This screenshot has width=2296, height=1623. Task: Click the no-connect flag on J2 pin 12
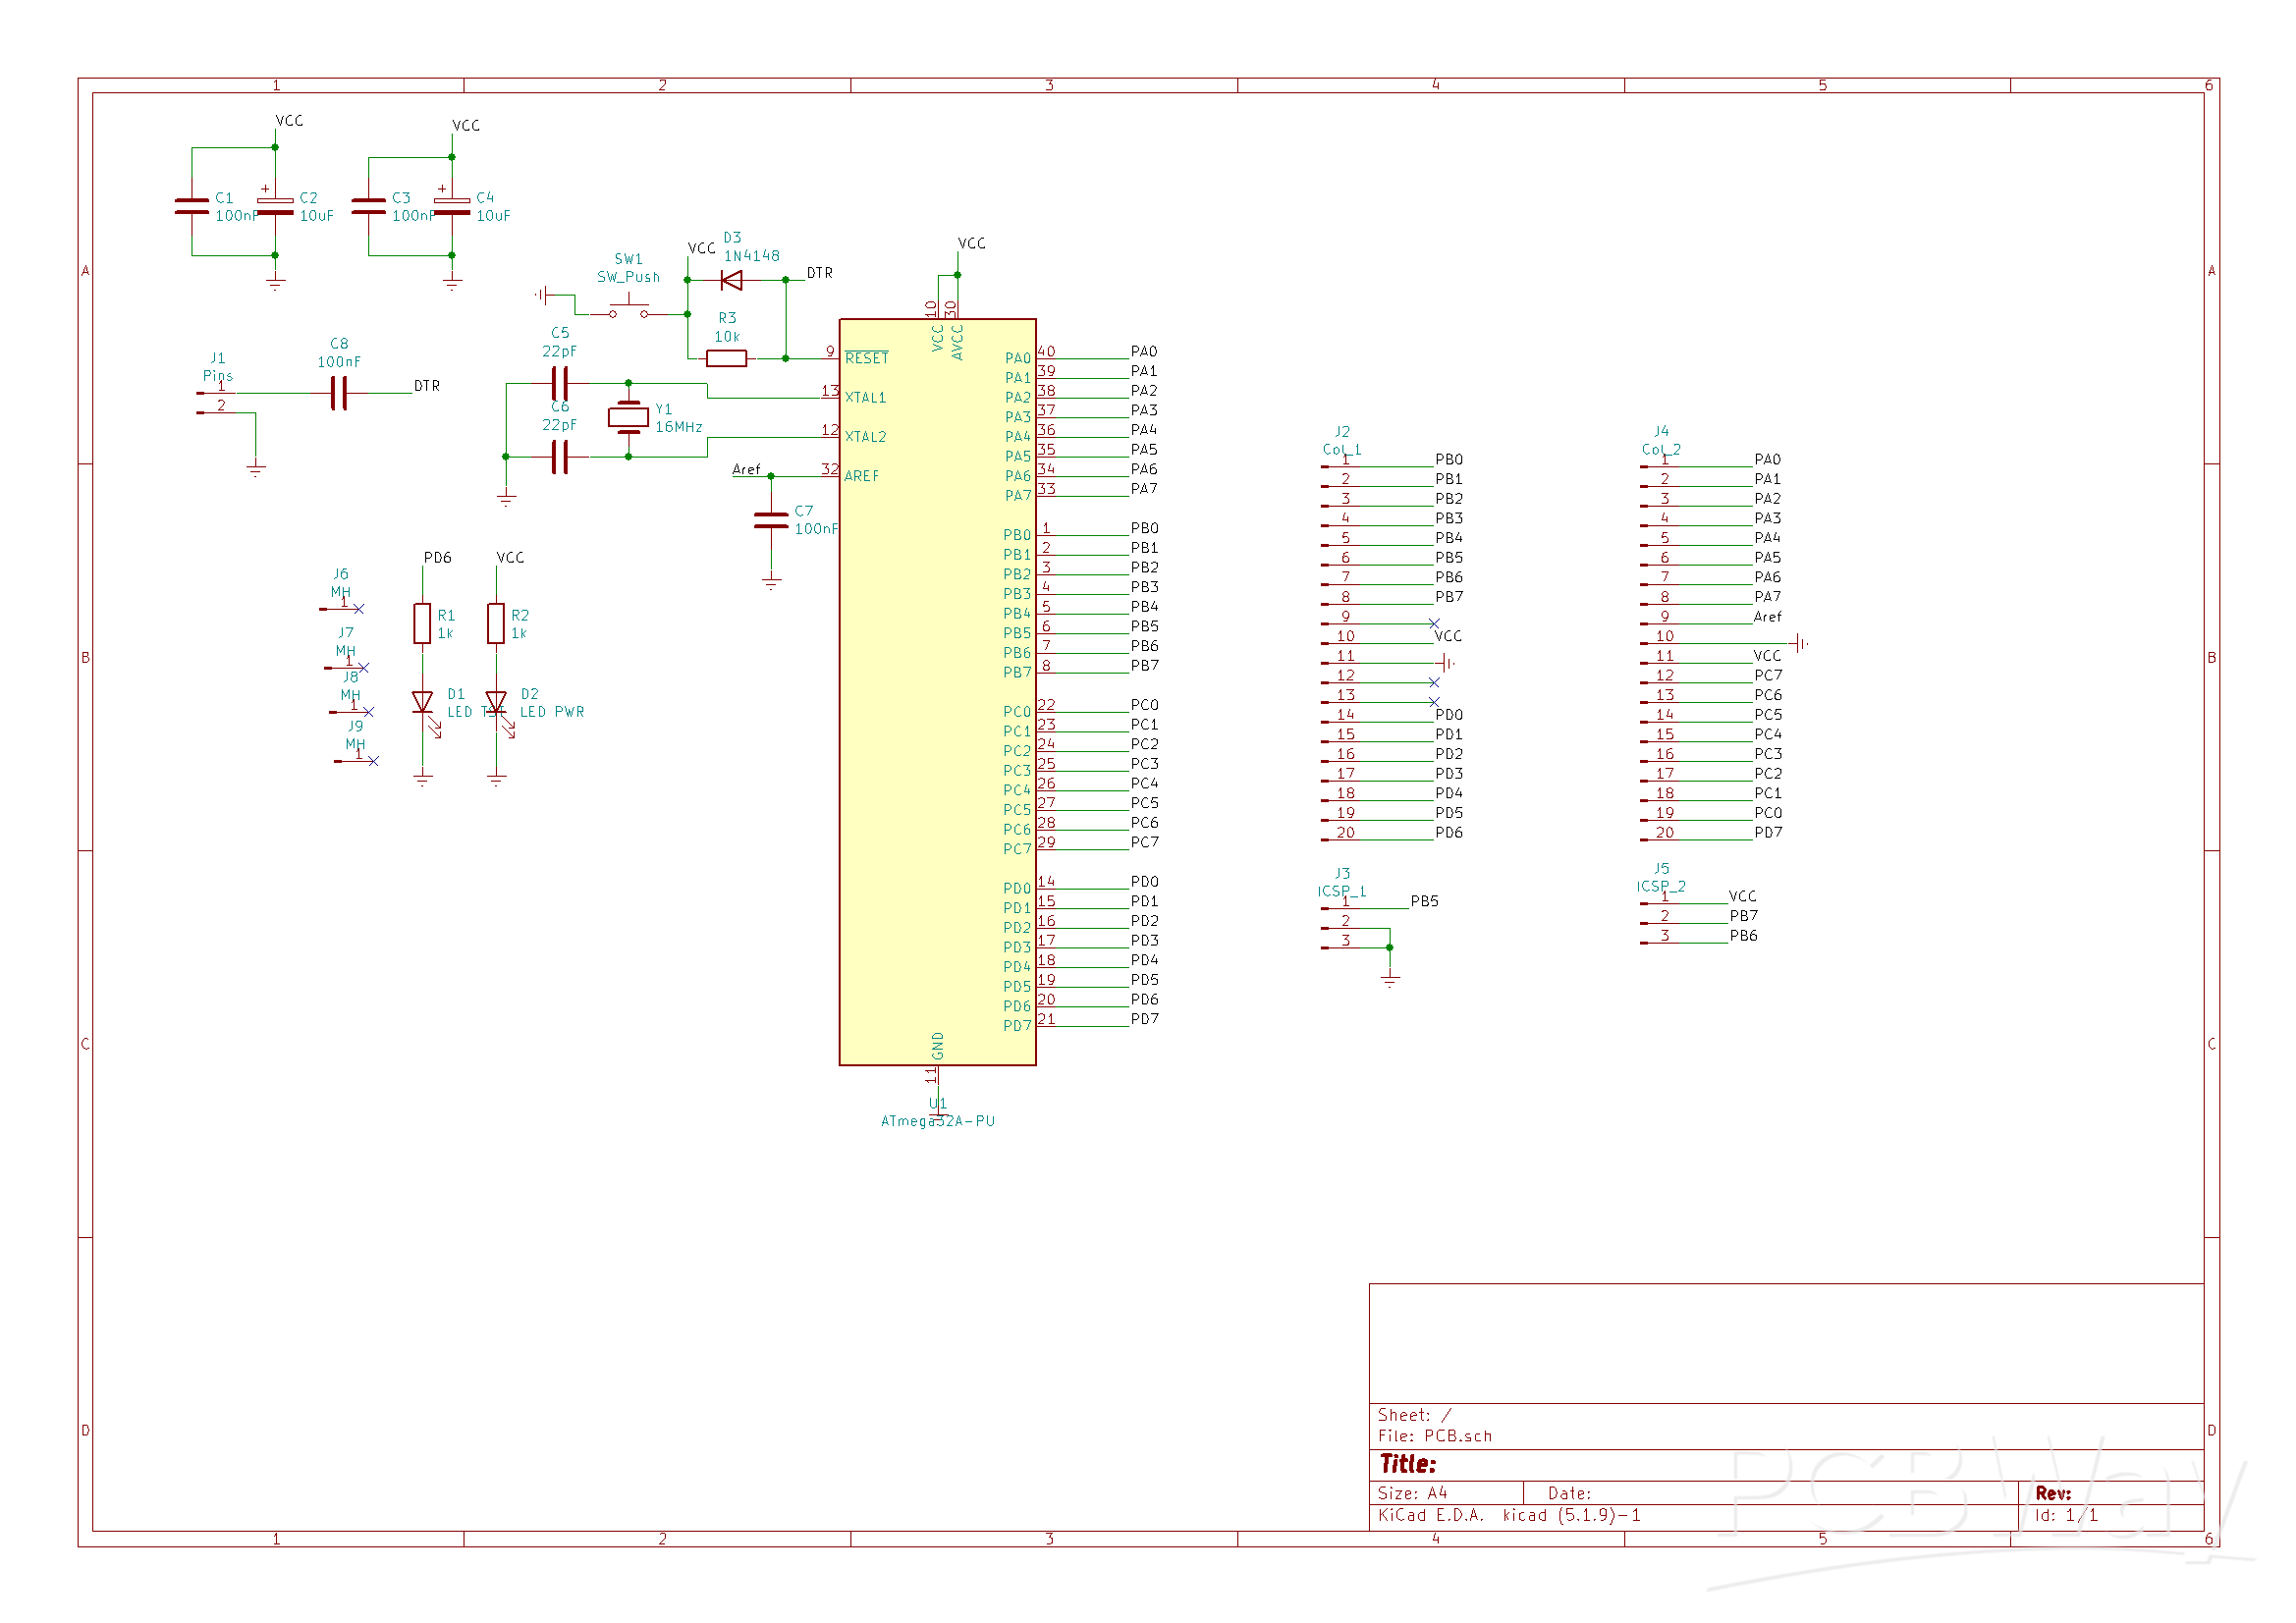[x=1434, y=682]
